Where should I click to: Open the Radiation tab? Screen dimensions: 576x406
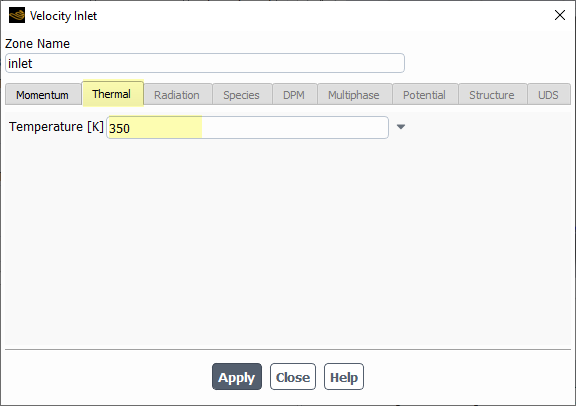pyautogui.click(x=178, y=95)
